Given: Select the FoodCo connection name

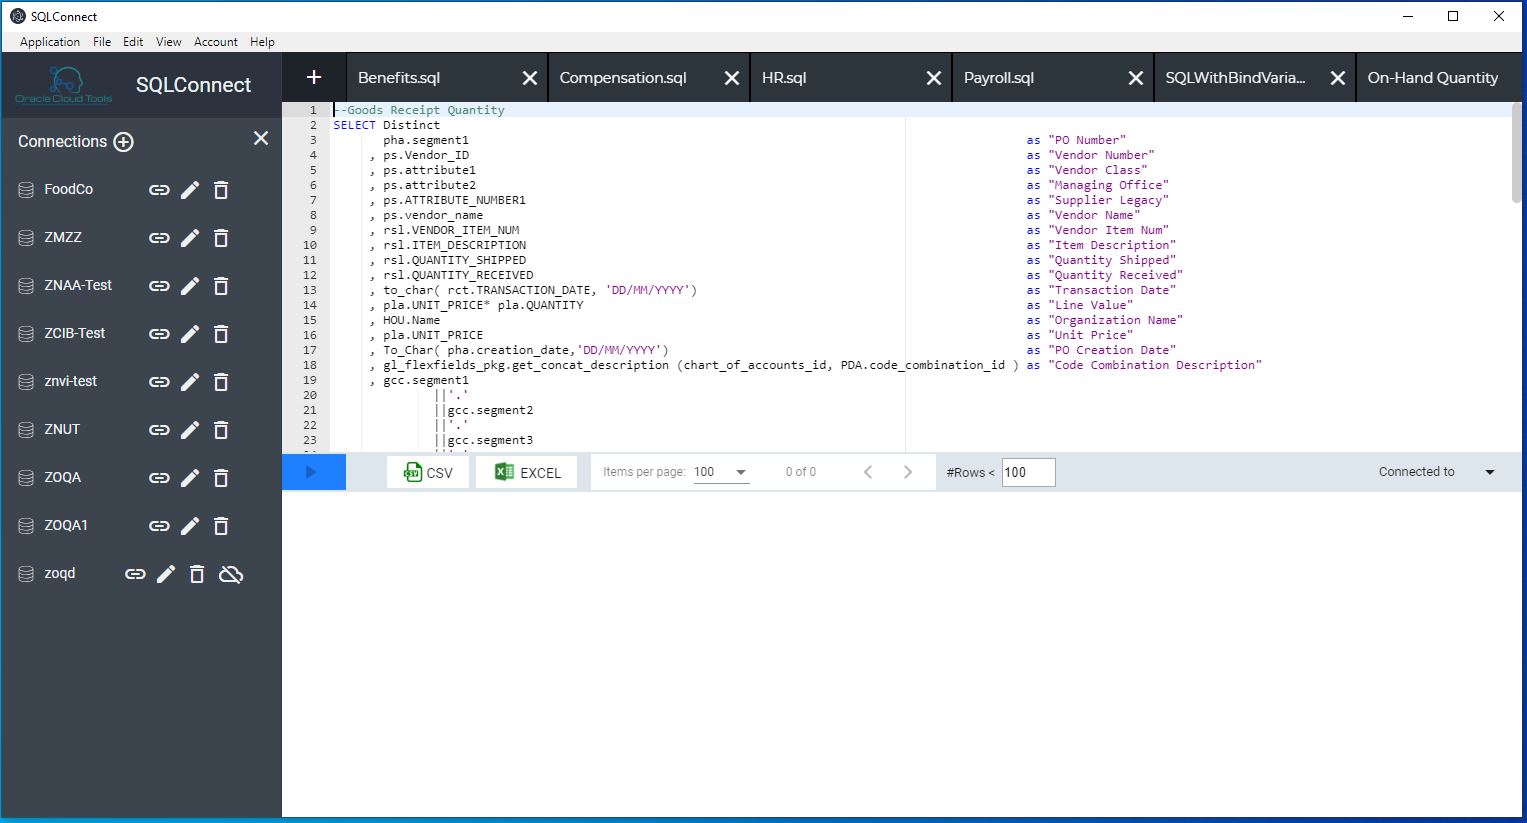Looking at the screenshot, I should 69,190.
